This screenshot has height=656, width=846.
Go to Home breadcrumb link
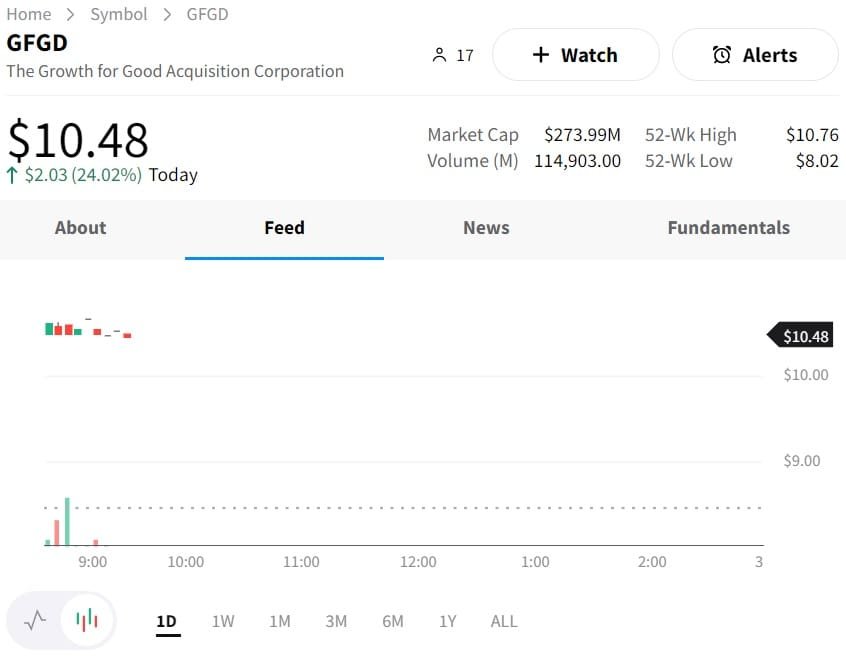pos(29,14)
